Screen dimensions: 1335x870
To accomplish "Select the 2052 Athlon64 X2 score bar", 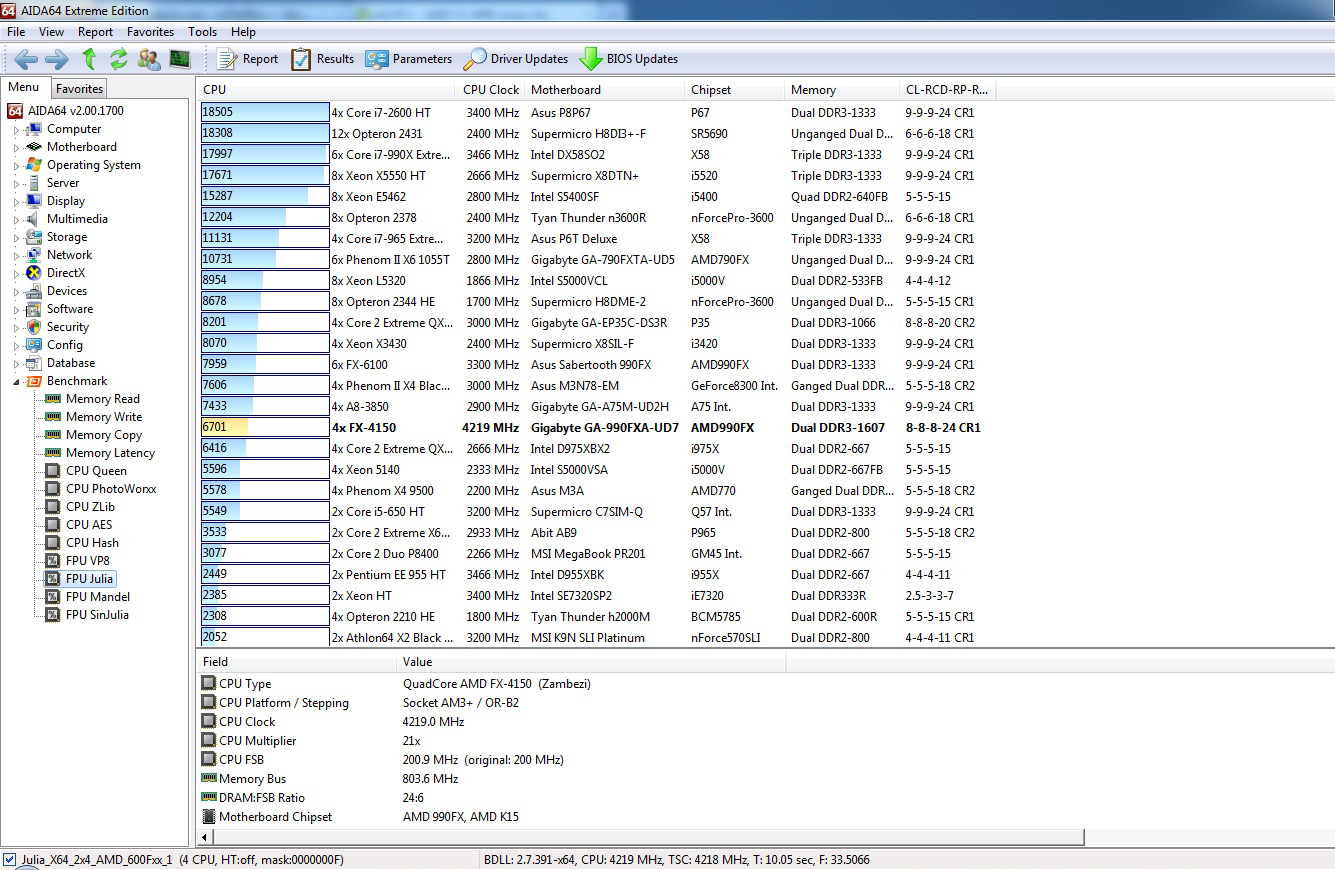I will [x=265, y=638].
